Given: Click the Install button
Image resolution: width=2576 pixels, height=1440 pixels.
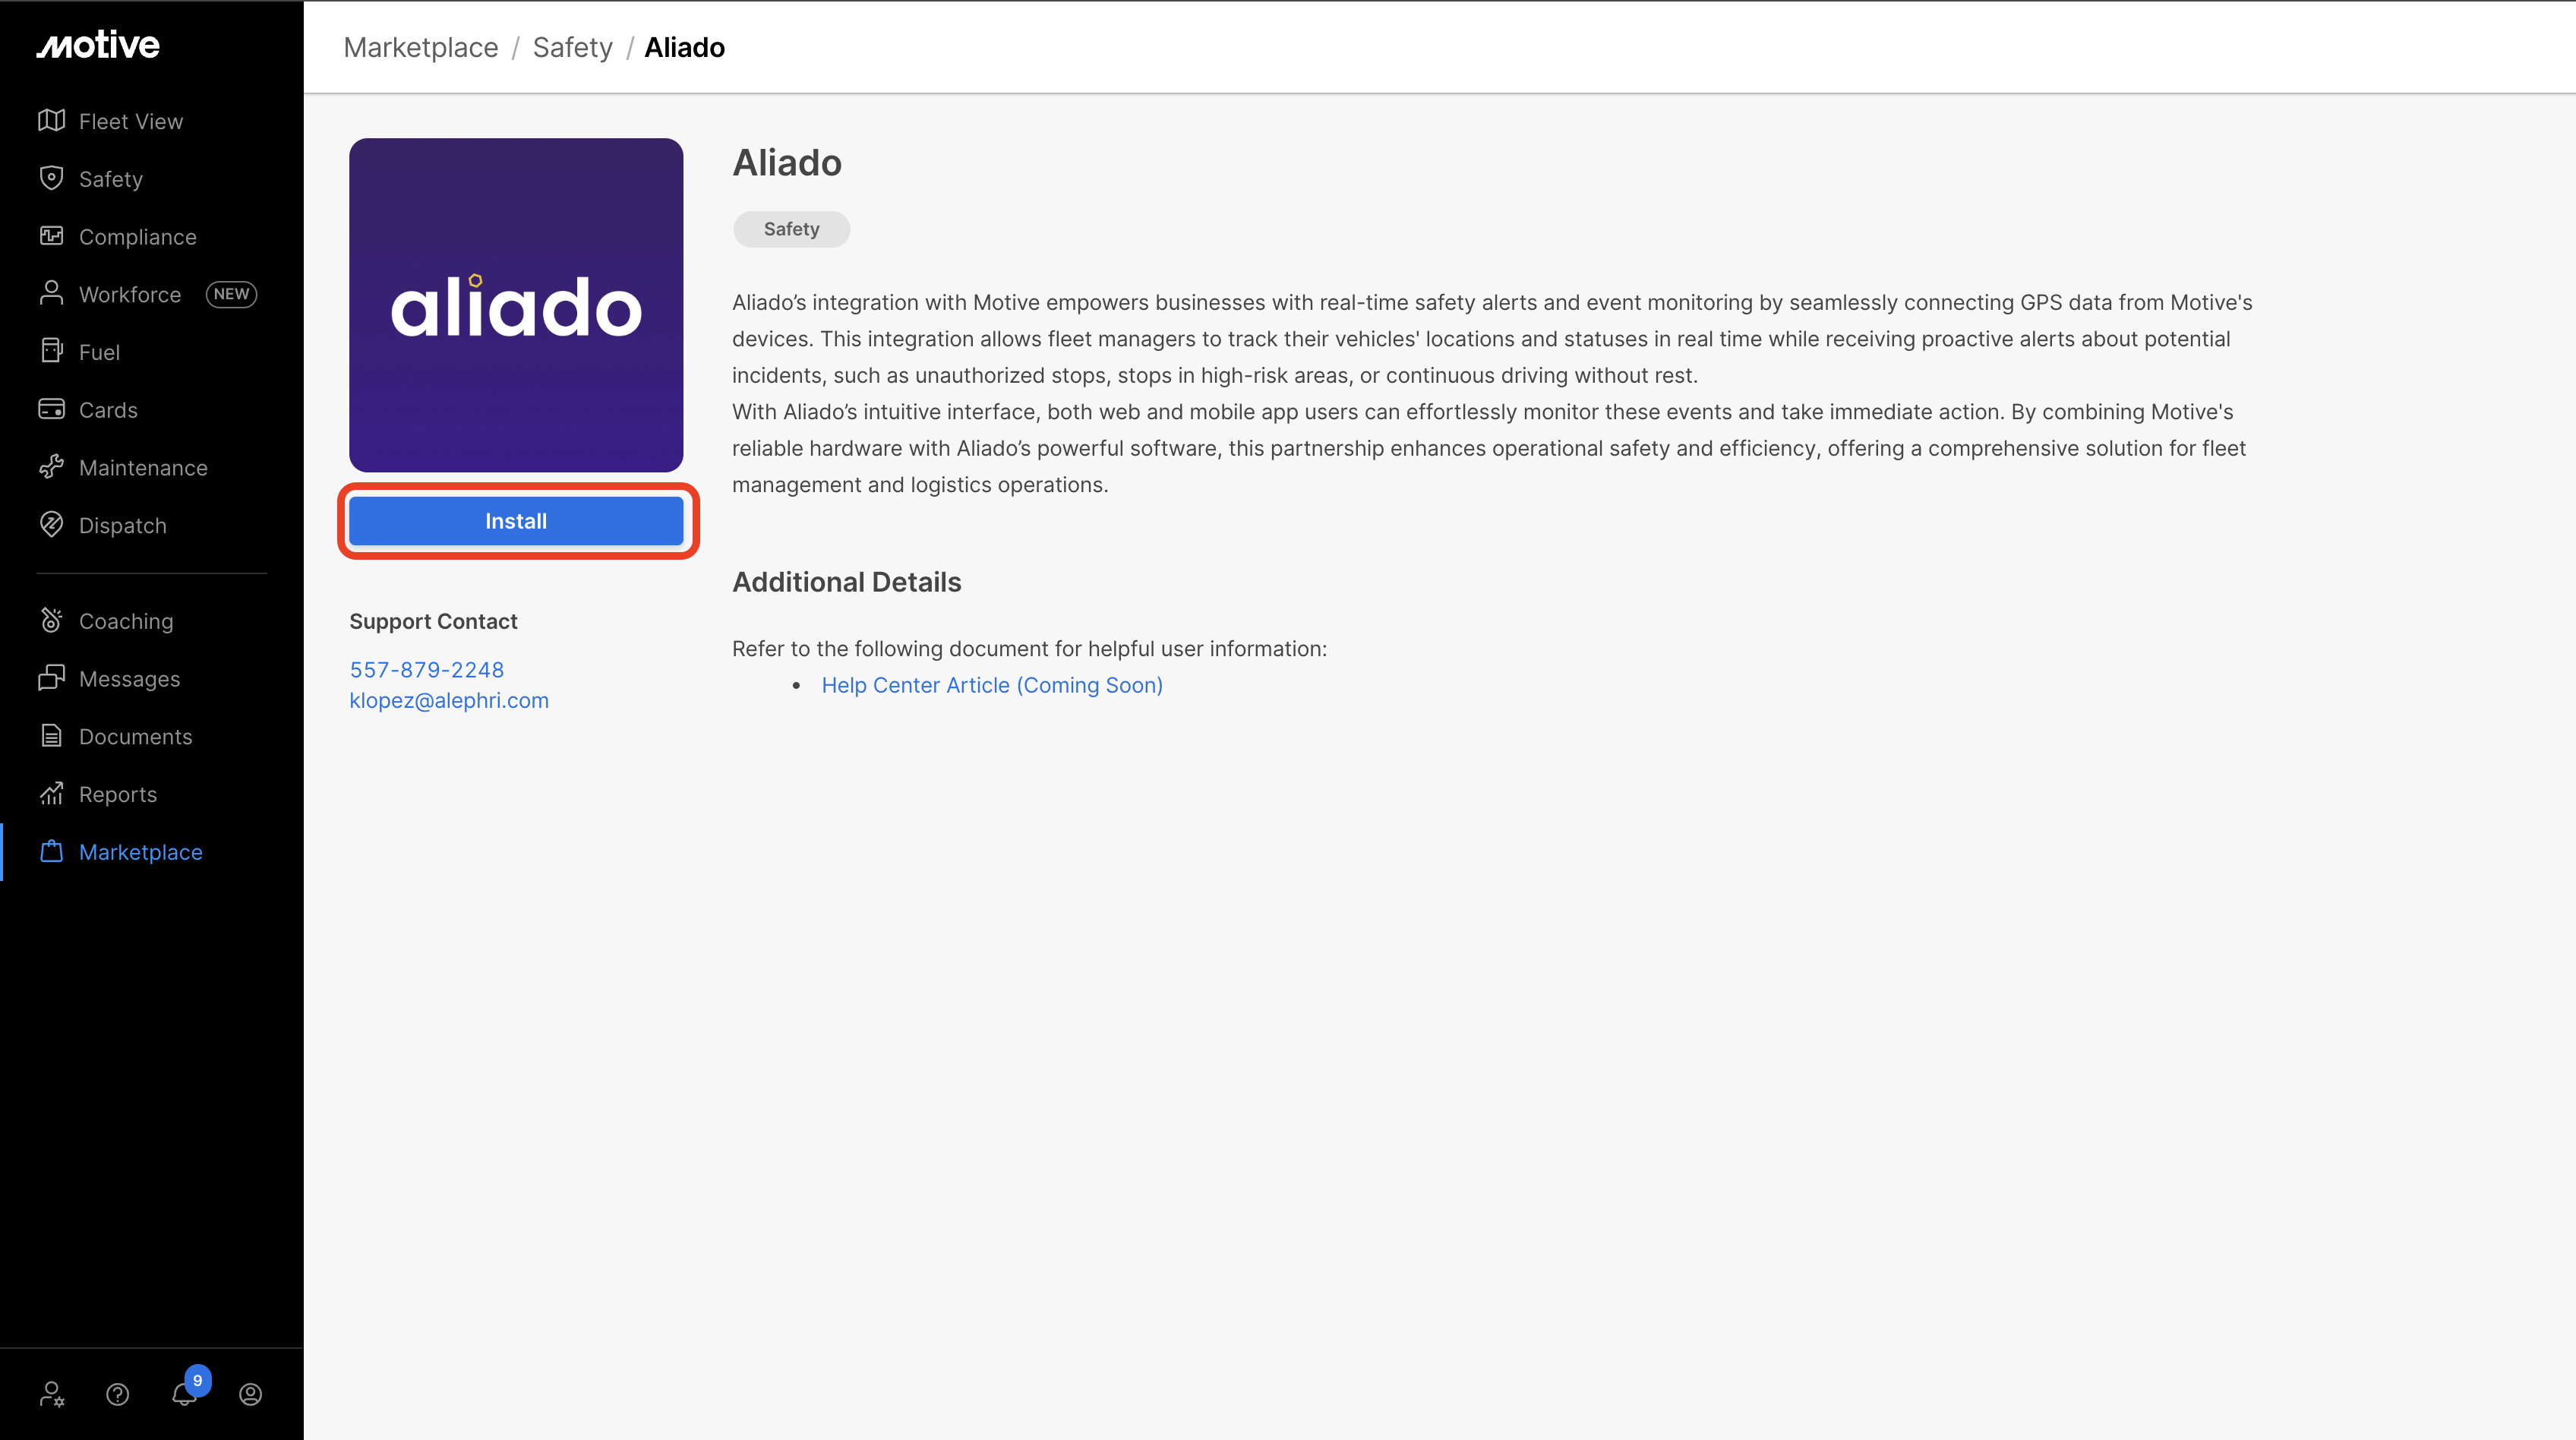Looking at the screenshot, I should (x=516, y=521).
